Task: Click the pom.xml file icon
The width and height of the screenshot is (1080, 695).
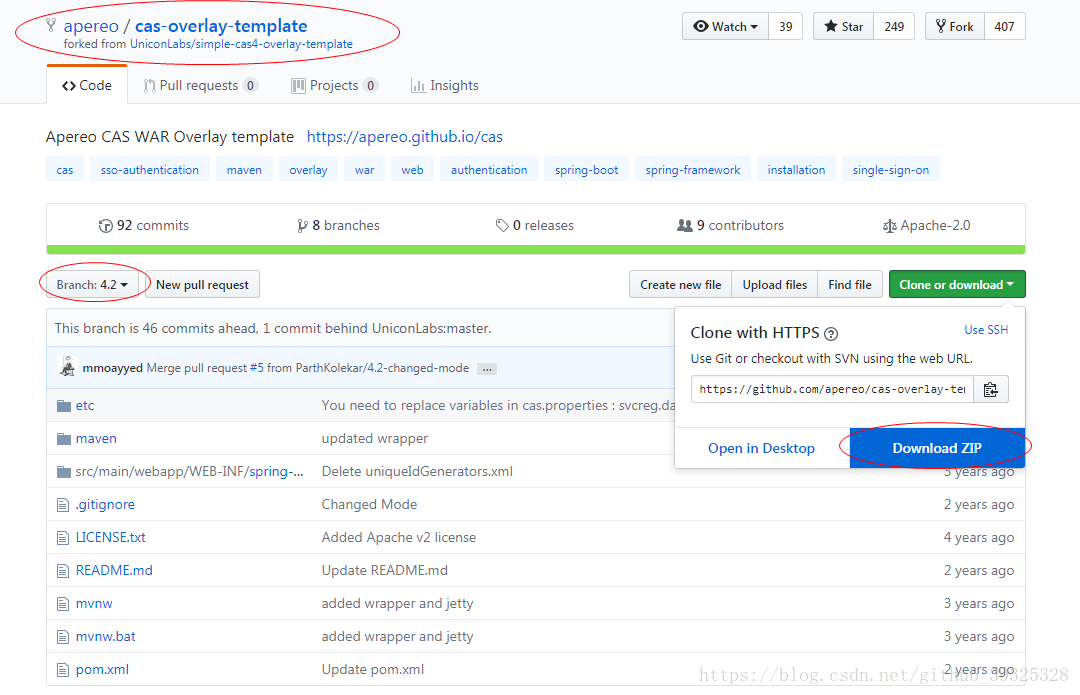Action: click(63, 670)
